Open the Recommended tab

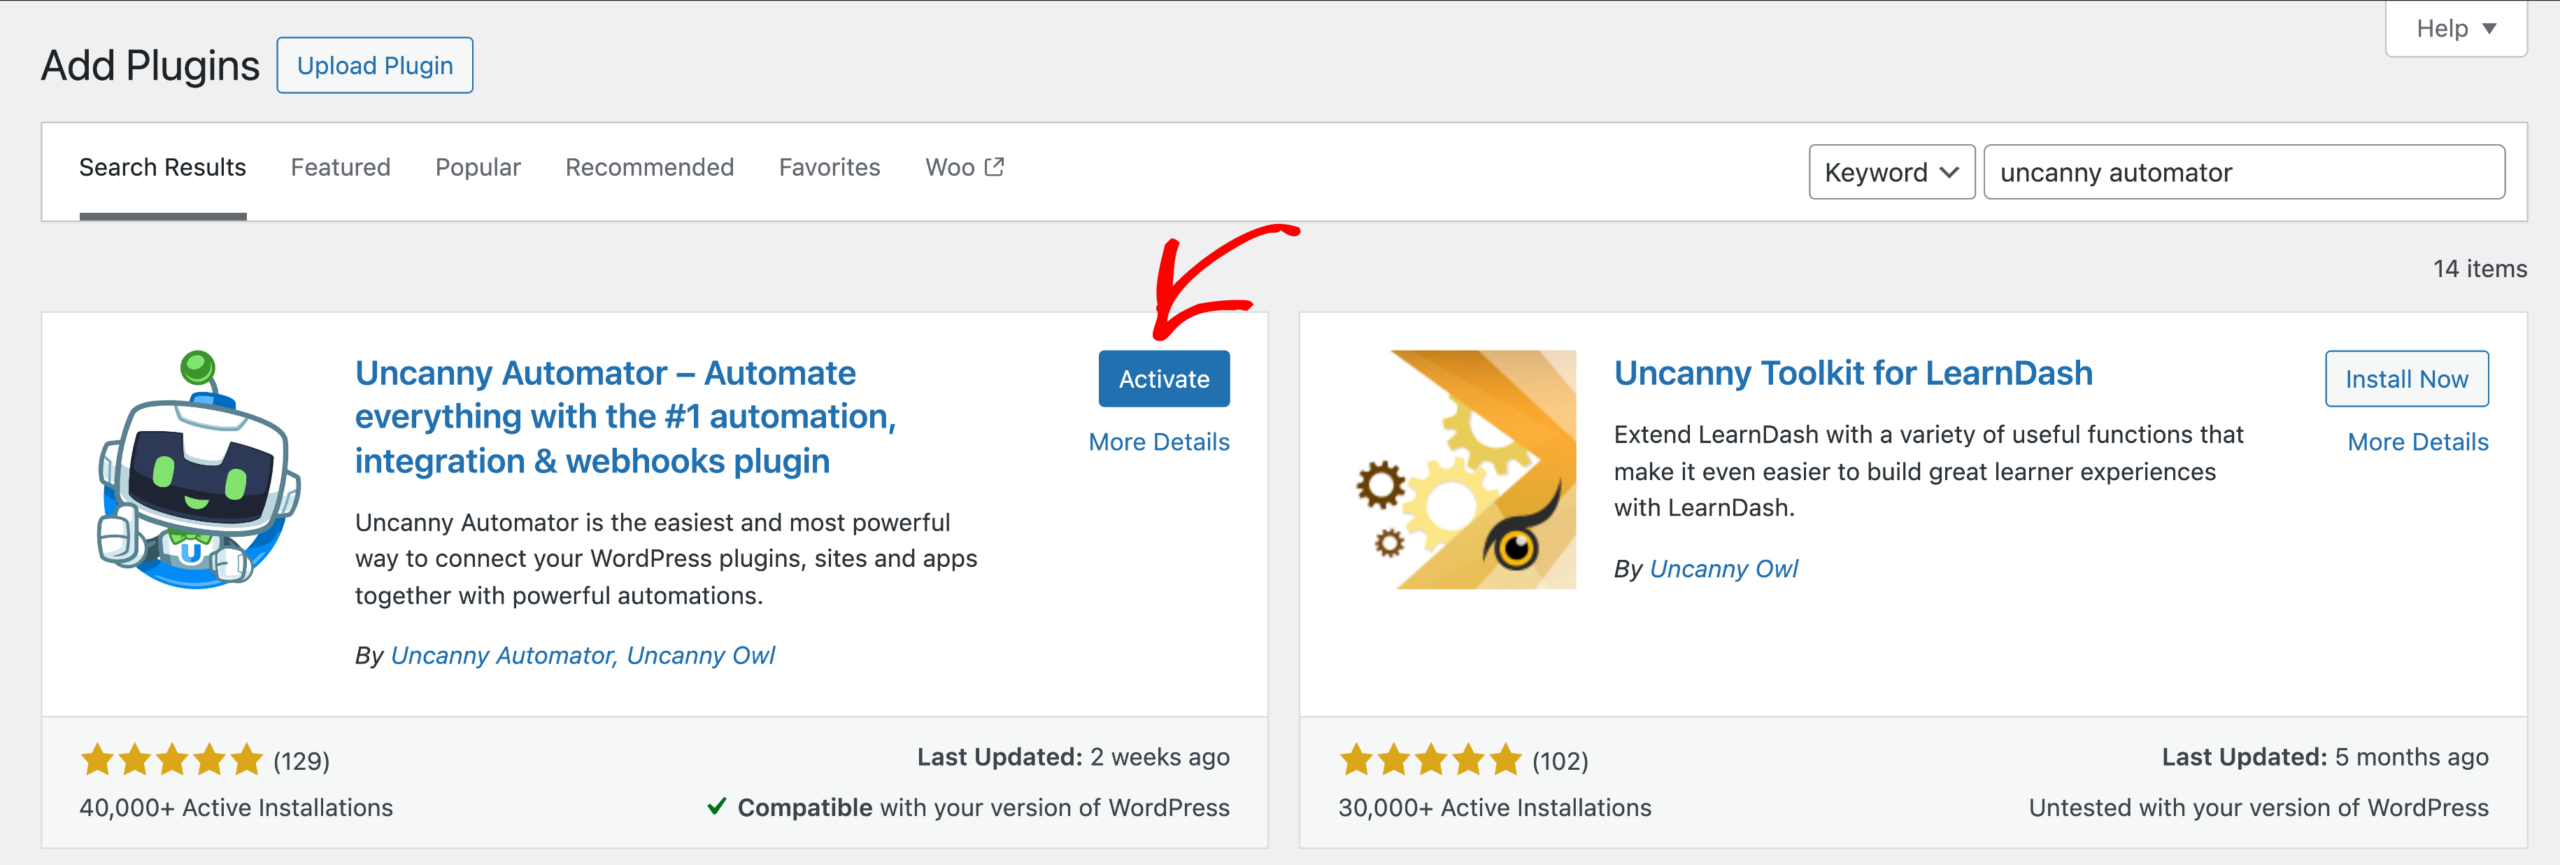coord(649,167)
